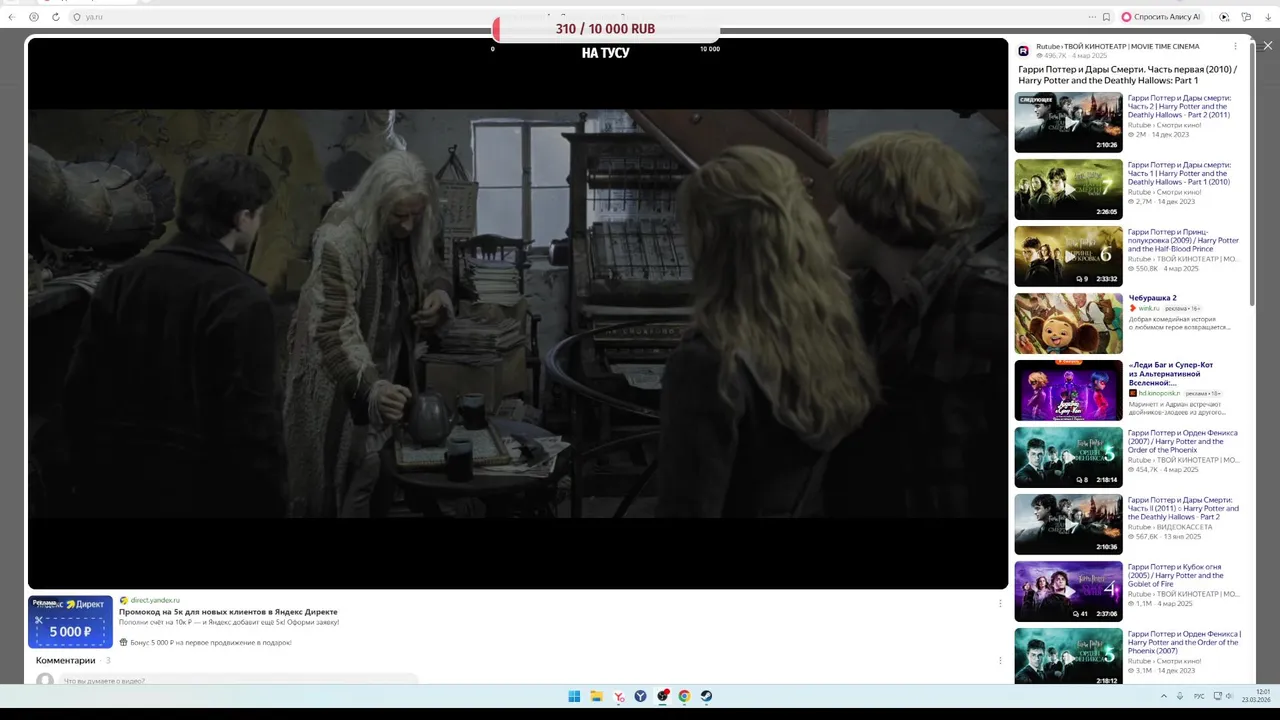Open 'Дары смерти: Часть 2' 2011 title link

(x=1180, y=107)
